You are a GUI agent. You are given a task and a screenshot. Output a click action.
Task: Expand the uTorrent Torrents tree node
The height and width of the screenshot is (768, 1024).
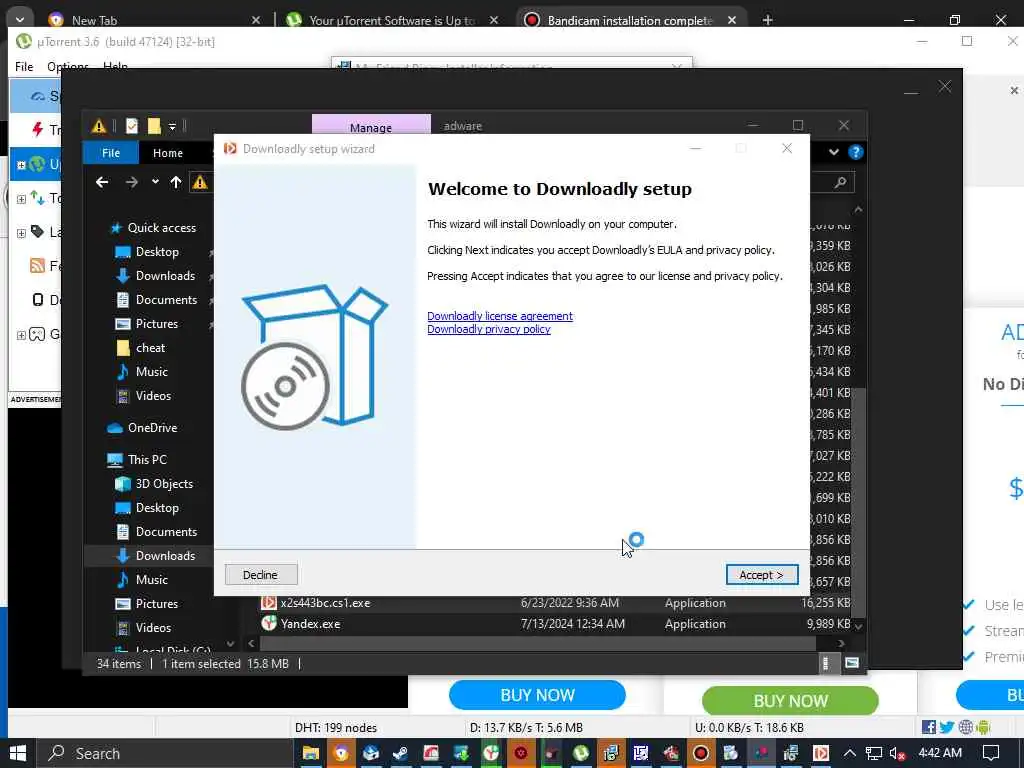(x=21, y=199)
